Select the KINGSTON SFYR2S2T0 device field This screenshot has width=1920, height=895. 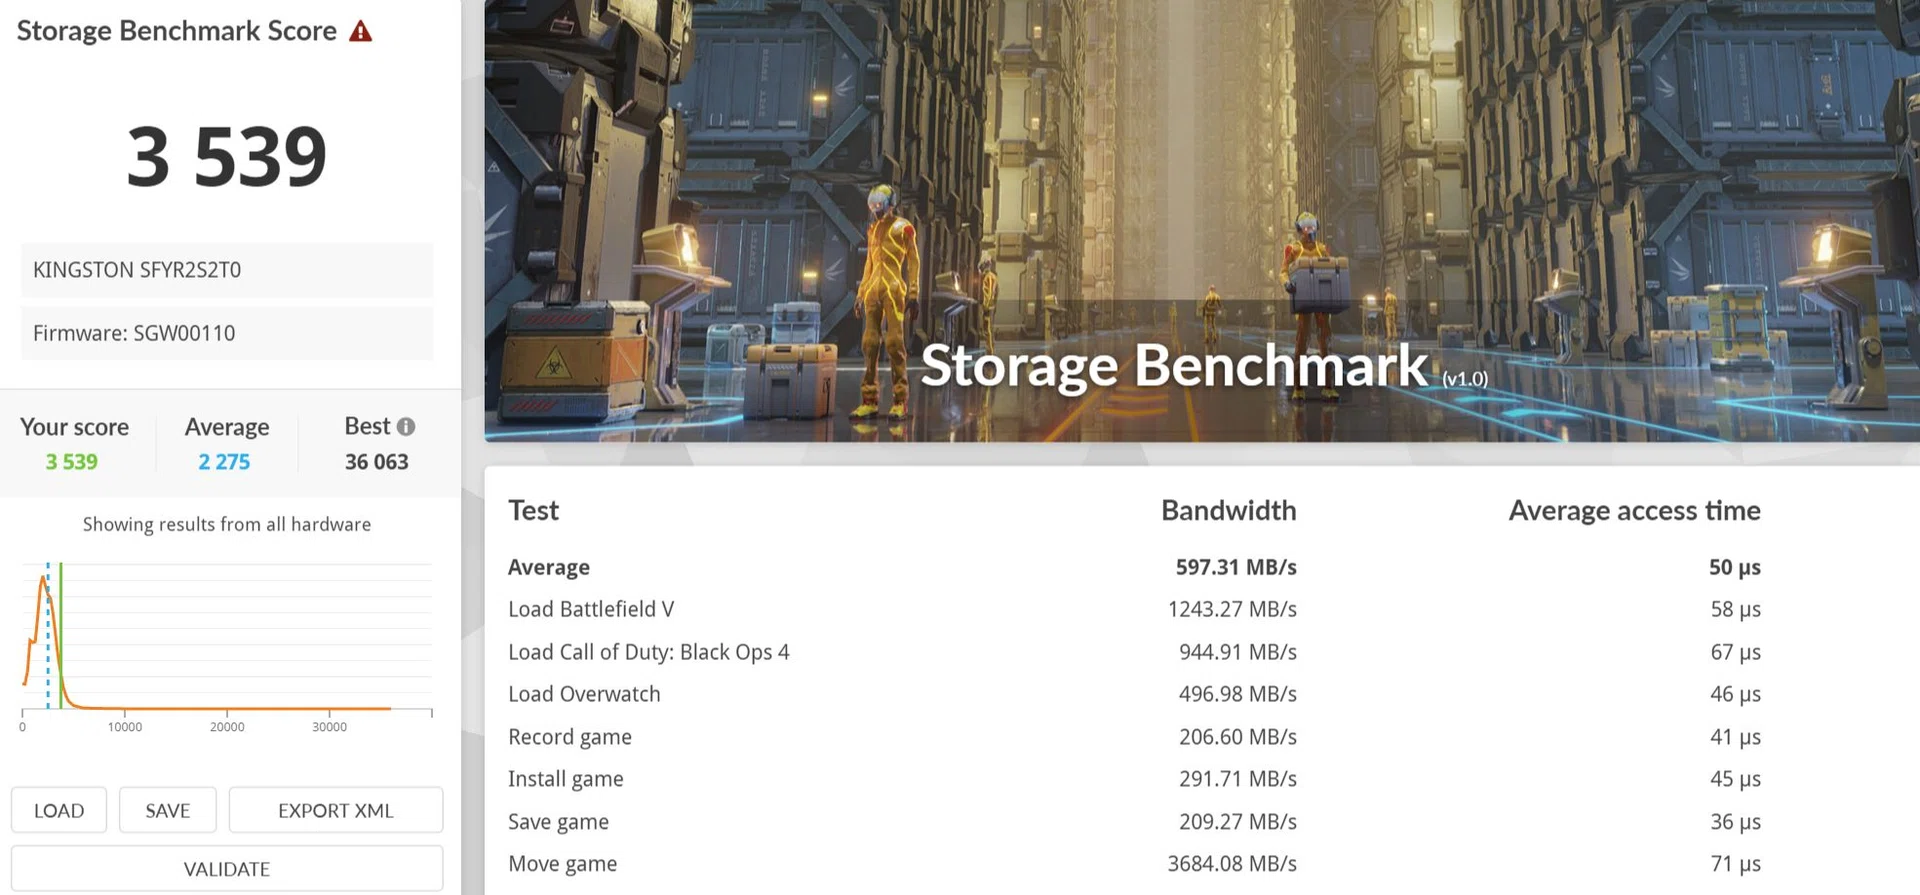(227, 270)
